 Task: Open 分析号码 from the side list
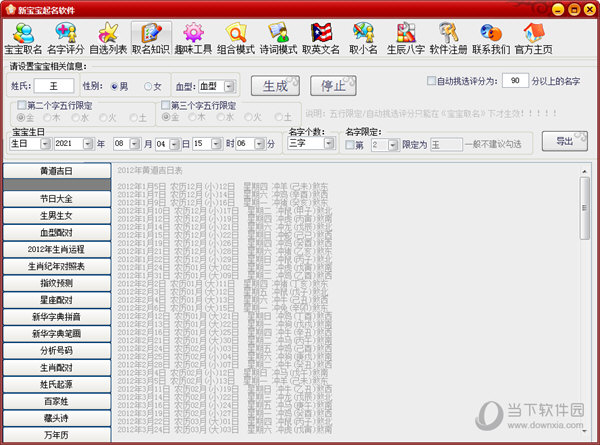57,350
